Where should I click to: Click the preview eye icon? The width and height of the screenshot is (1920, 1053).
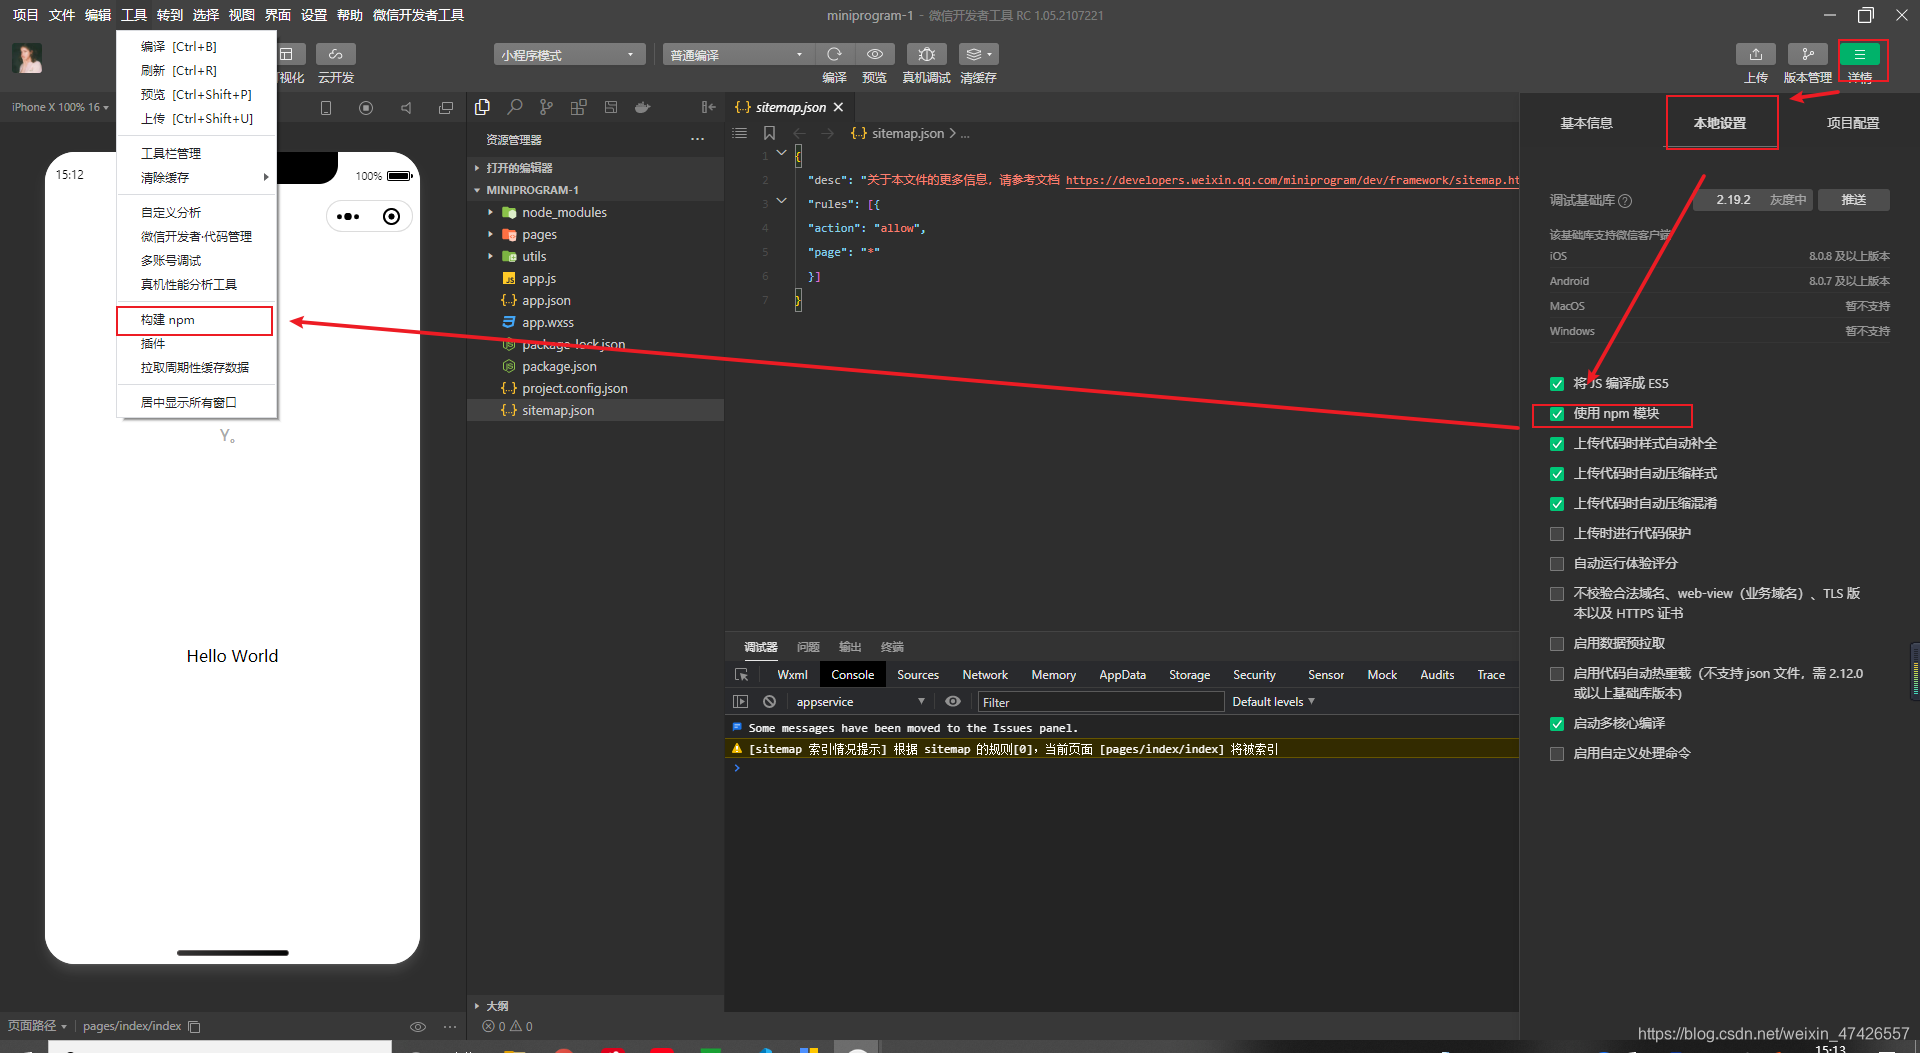(x=875, y=54)
